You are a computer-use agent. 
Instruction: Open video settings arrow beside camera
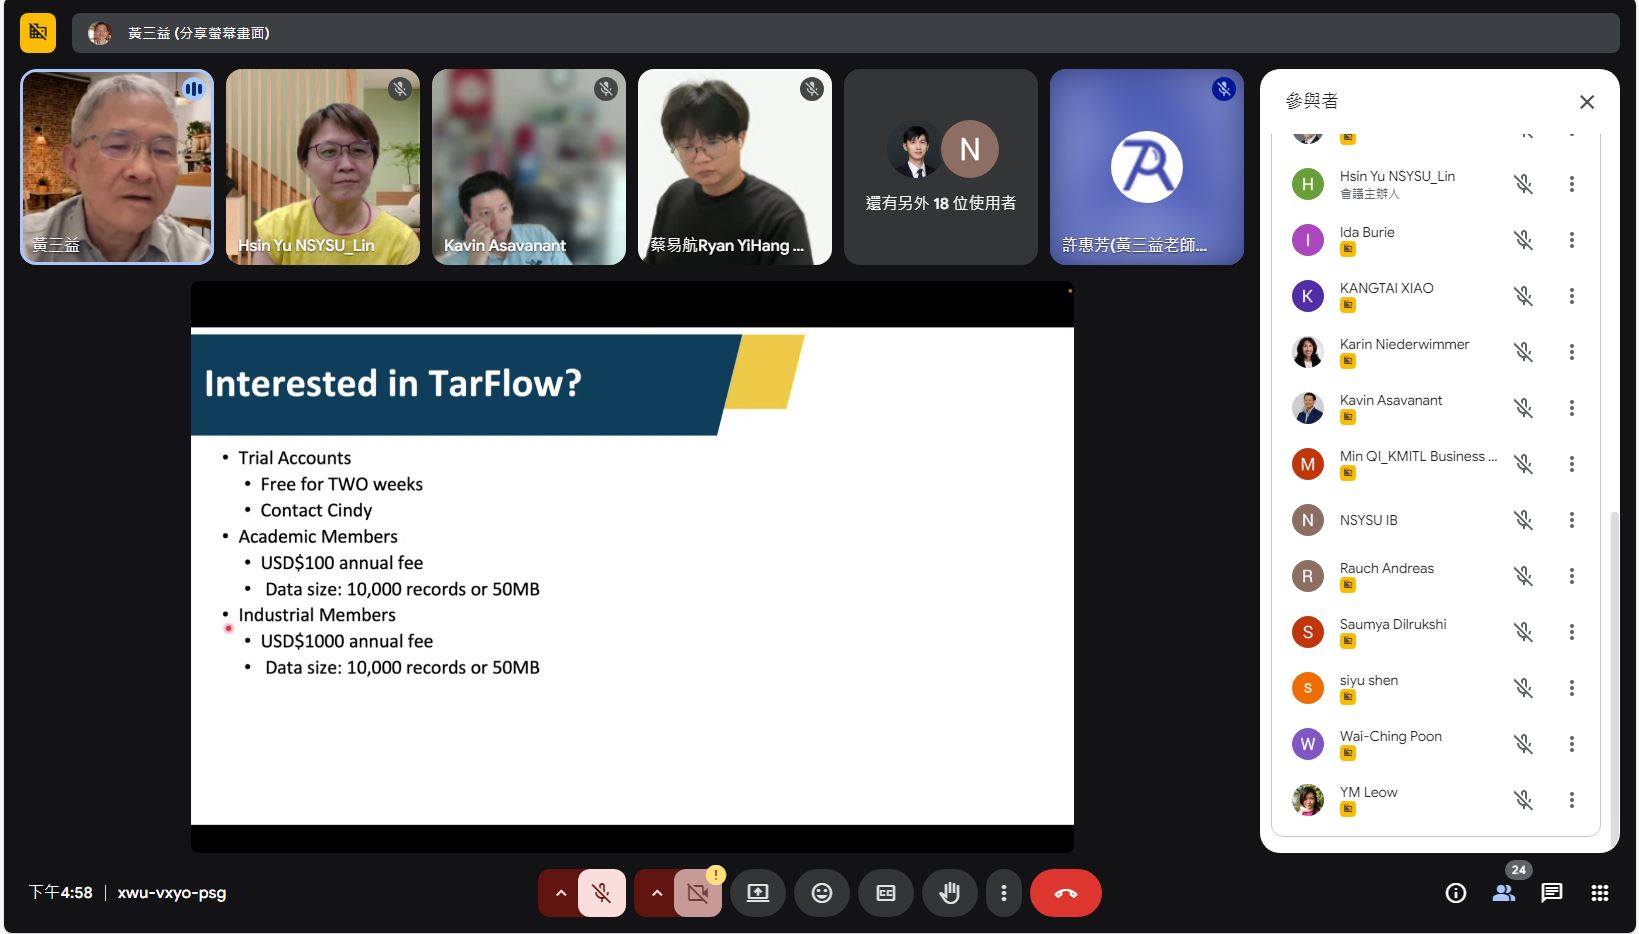click(x=656, y=893)
